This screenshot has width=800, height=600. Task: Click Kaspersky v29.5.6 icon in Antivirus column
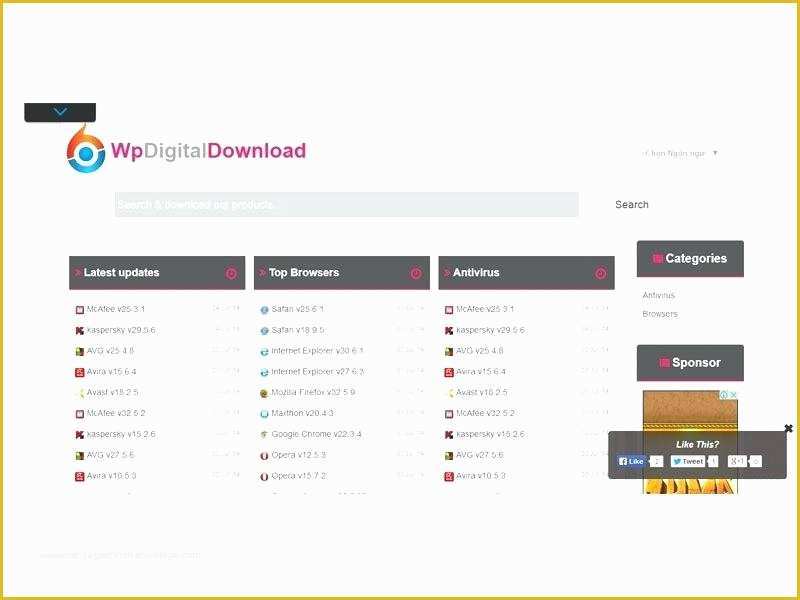(449, 331)
